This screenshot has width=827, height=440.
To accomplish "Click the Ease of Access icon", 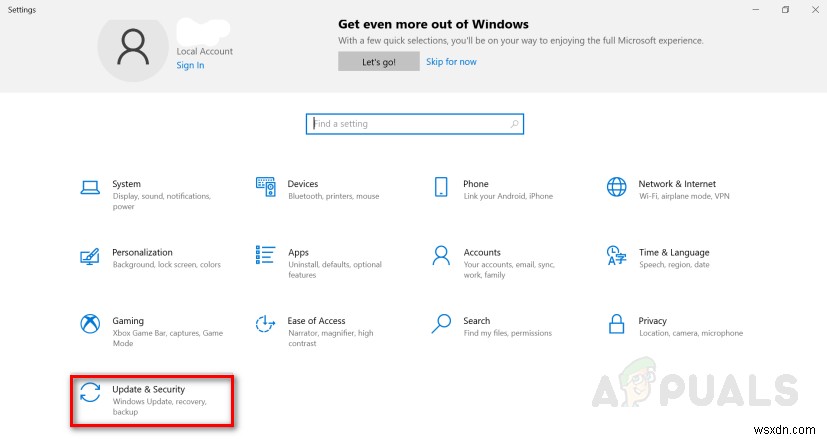I will pyautogui.click(x=265, y=324).
